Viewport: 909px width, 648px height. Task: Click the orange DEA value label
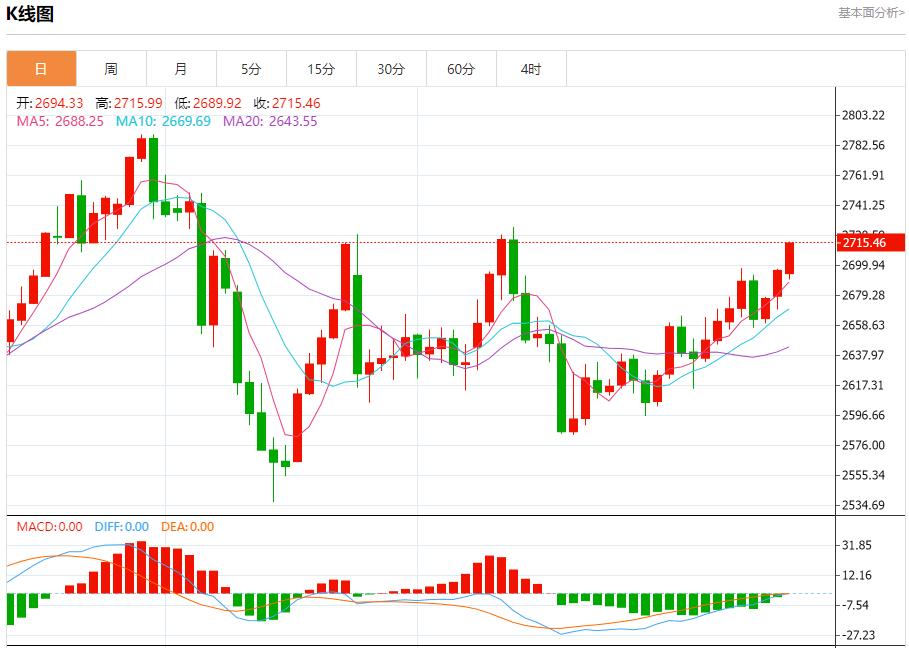pos(186,527)
